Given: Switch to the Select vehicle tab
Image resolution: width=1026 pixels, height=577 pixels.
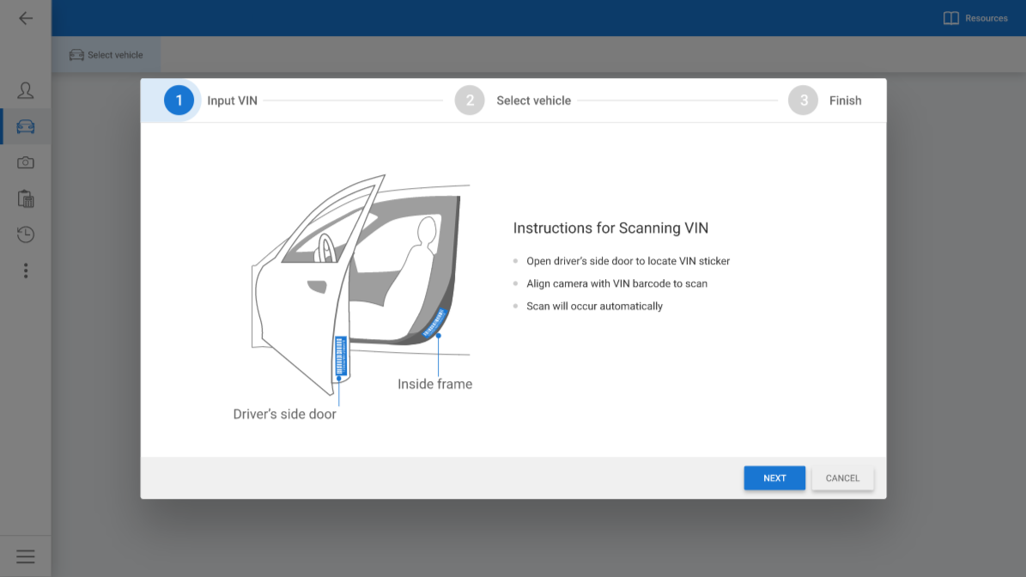Looking at the screenshot, I should tap(106, 55).
